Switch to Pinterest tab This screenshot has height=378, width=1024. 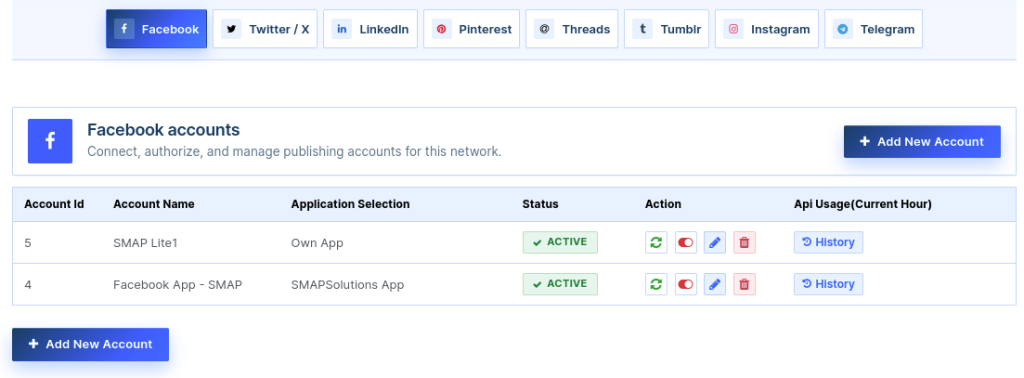[x=472, y=29]
